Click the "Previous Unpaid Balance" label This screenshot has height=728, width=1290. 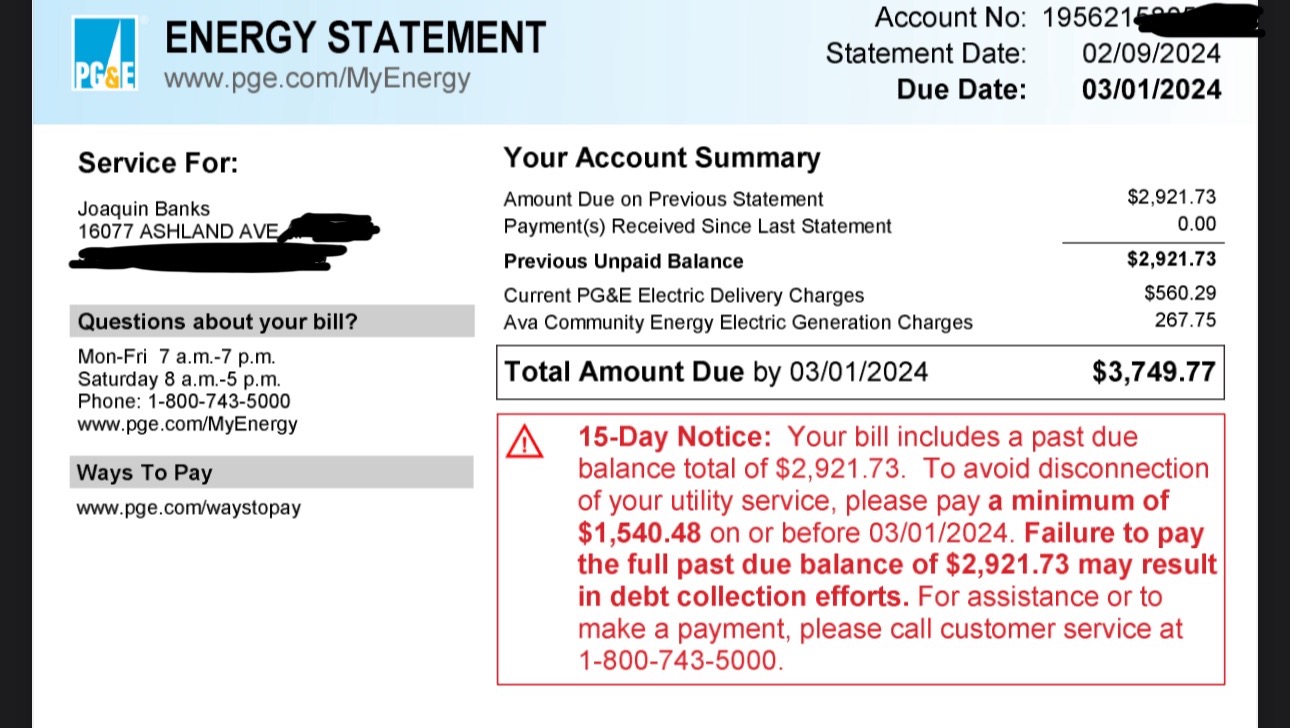(623, 261)
